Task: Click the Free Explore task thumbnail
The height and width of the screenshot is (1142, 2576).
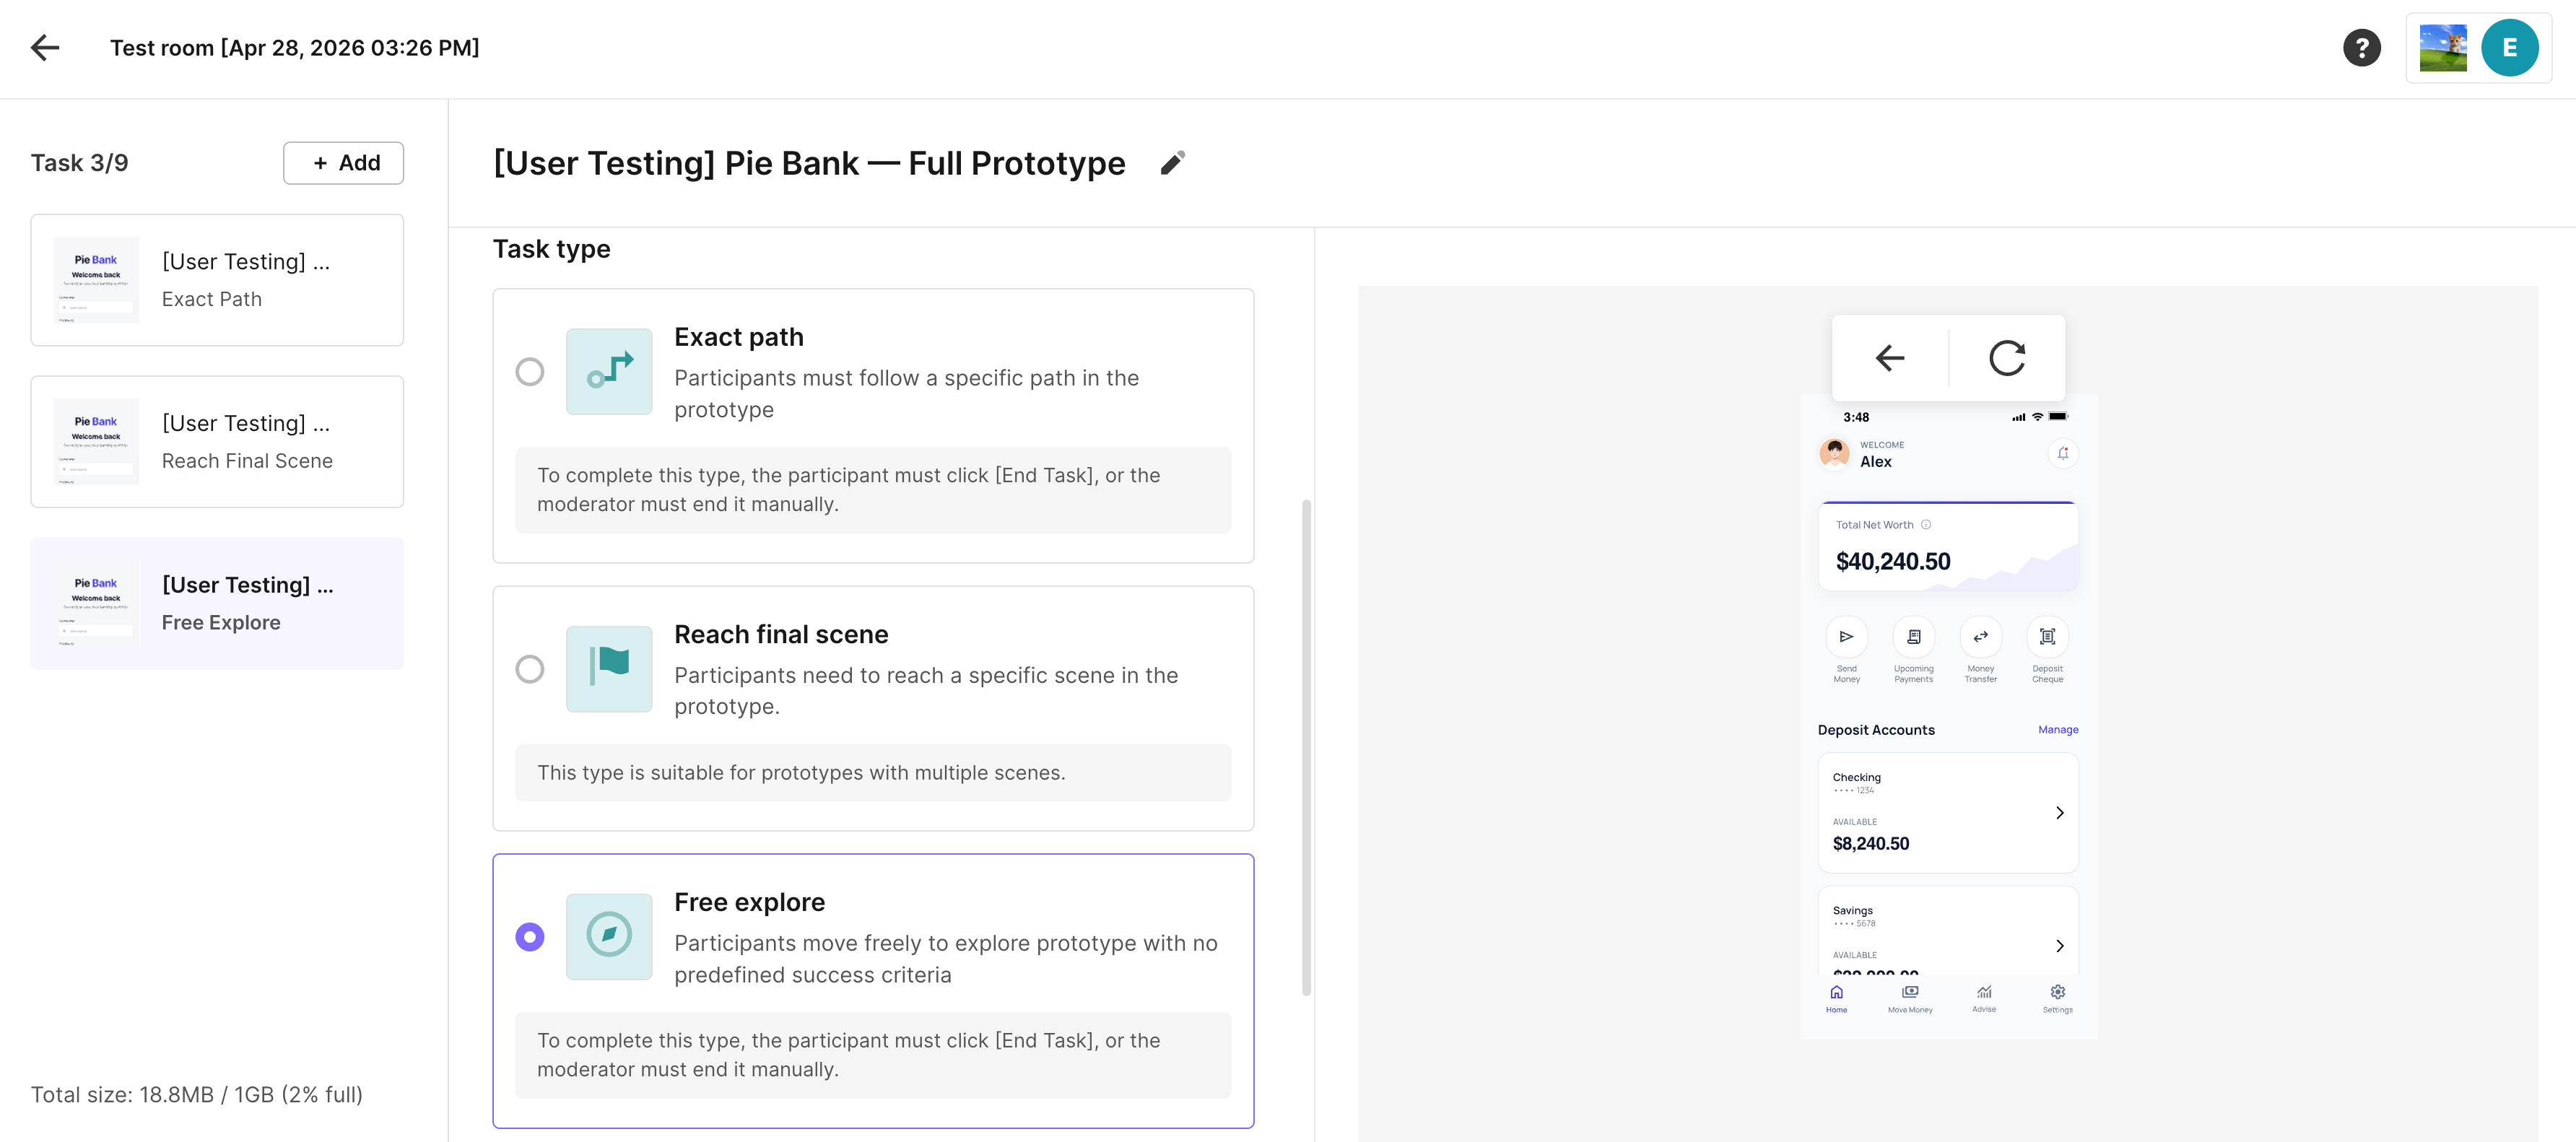Action: point(96,603)
